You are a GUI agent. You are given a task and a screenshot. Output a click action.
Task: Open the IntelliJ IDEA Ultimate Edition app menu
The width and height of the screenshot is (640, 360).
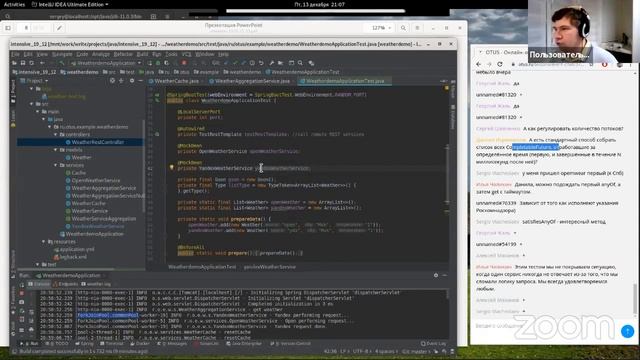[x=70, y=4]
